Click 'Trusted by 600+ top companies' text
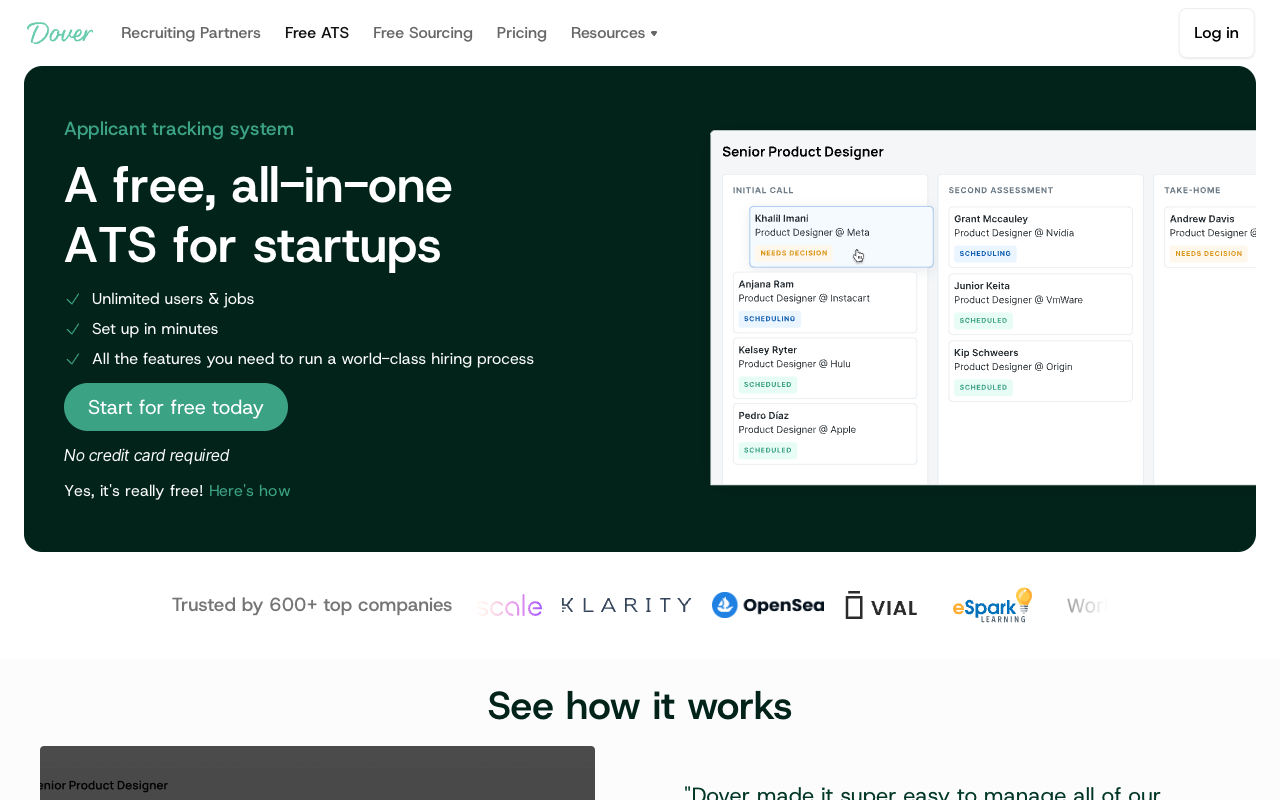 pos(312,605)
